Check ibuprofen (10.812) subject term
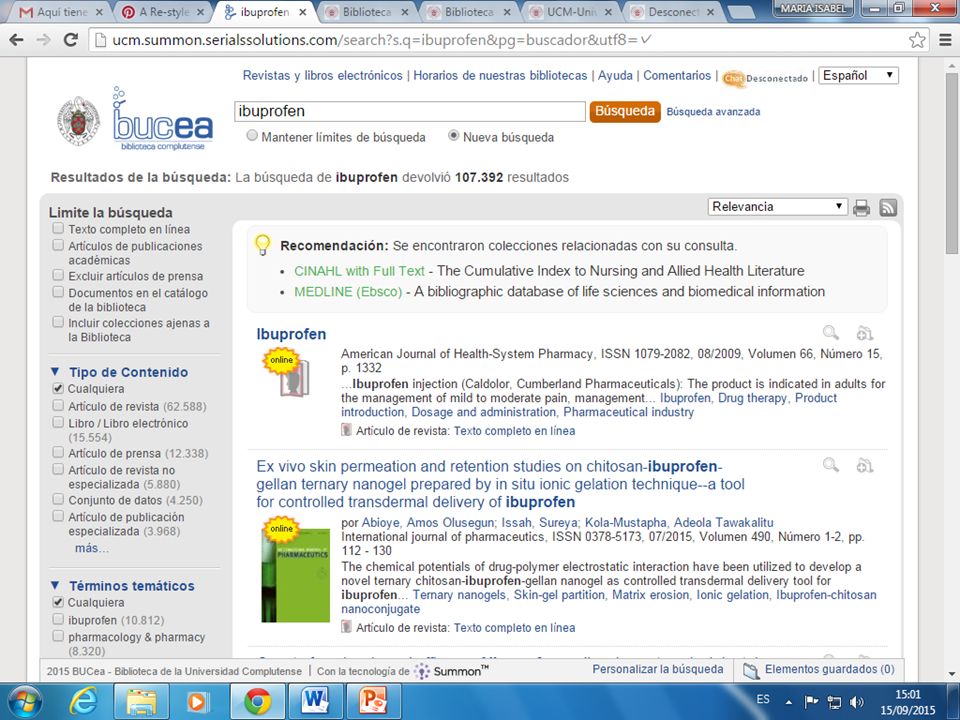Screen dimensions: 960x720 pos(58,619)
